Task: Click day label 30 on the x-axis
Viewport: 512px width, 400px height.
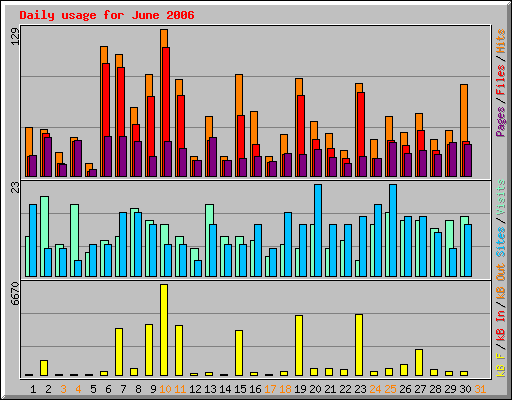Action: [x=465, y=389]
